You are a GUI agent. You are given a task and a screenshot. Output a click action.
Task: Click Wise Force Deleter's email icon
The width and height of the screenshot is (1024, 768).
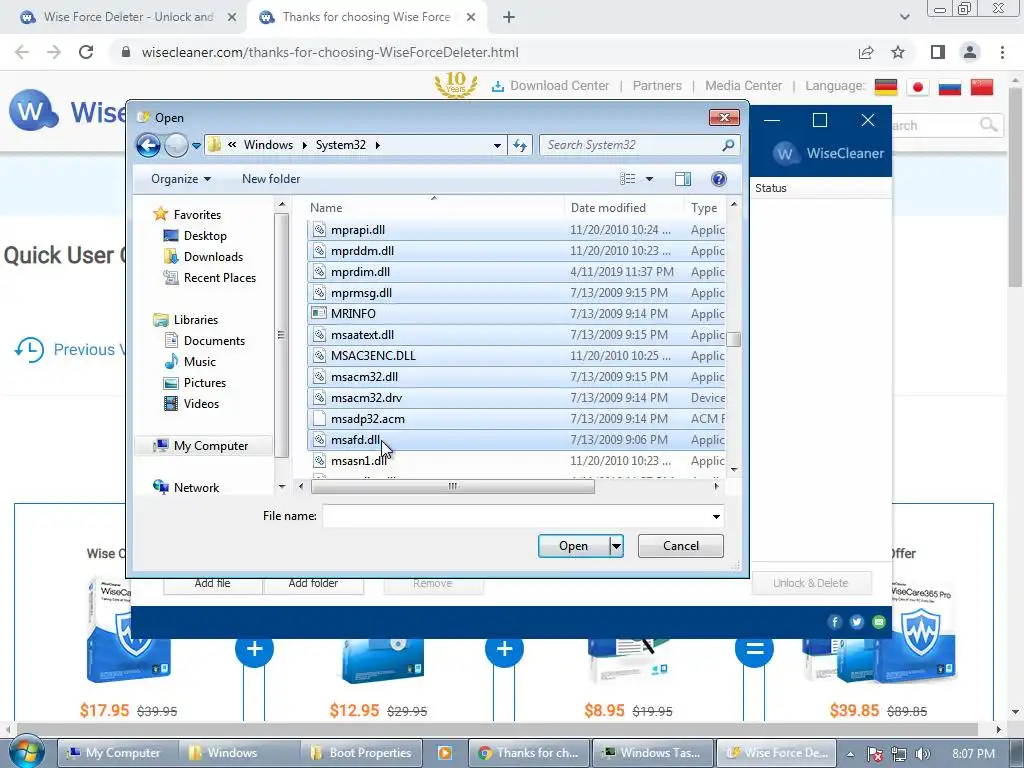tap(879, 622)
